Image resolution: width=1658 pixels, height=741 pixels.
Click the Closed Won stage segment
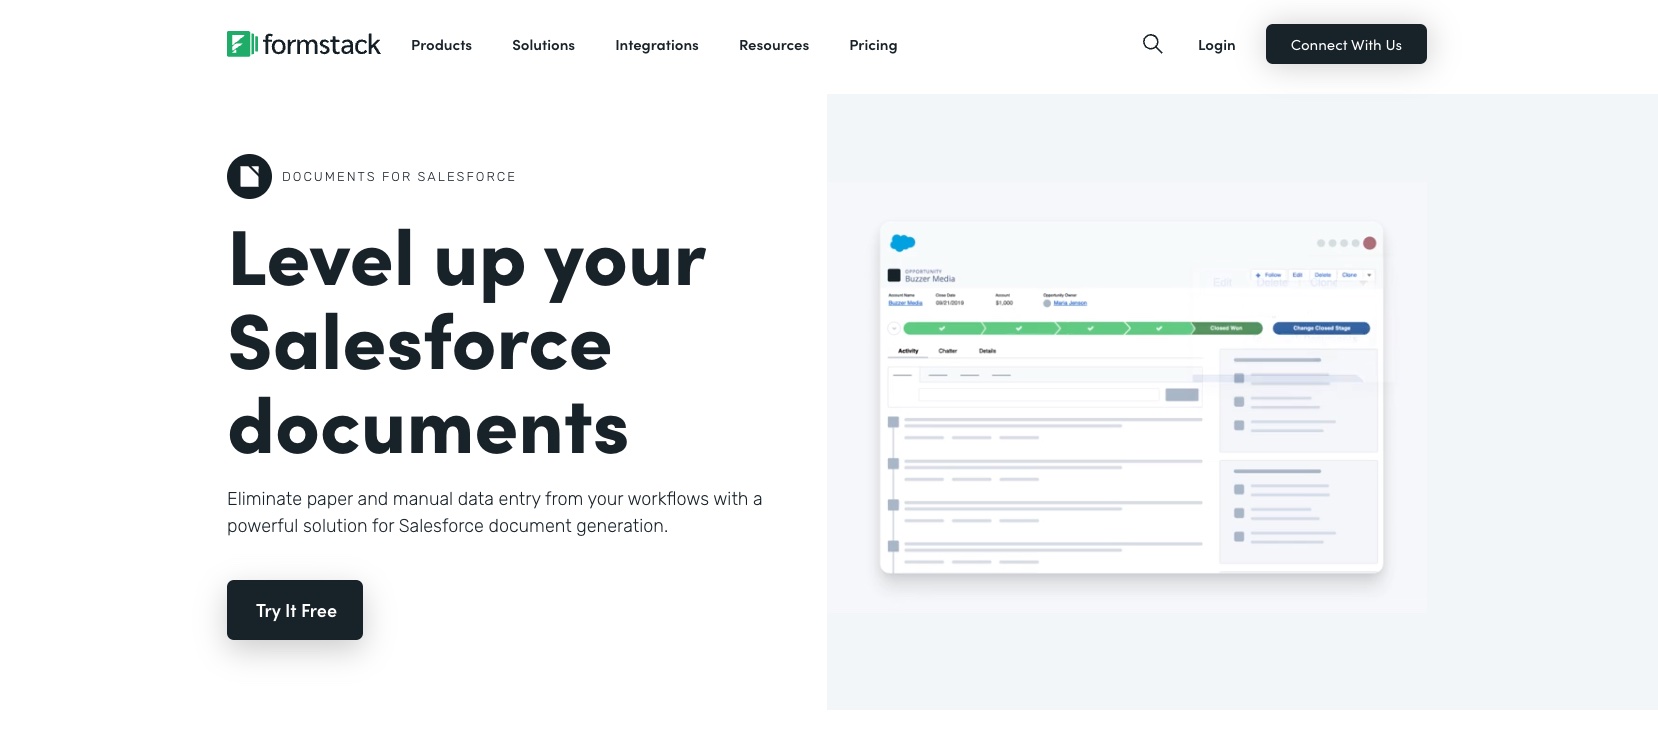pyautogui.click(x=1226, y=328)
